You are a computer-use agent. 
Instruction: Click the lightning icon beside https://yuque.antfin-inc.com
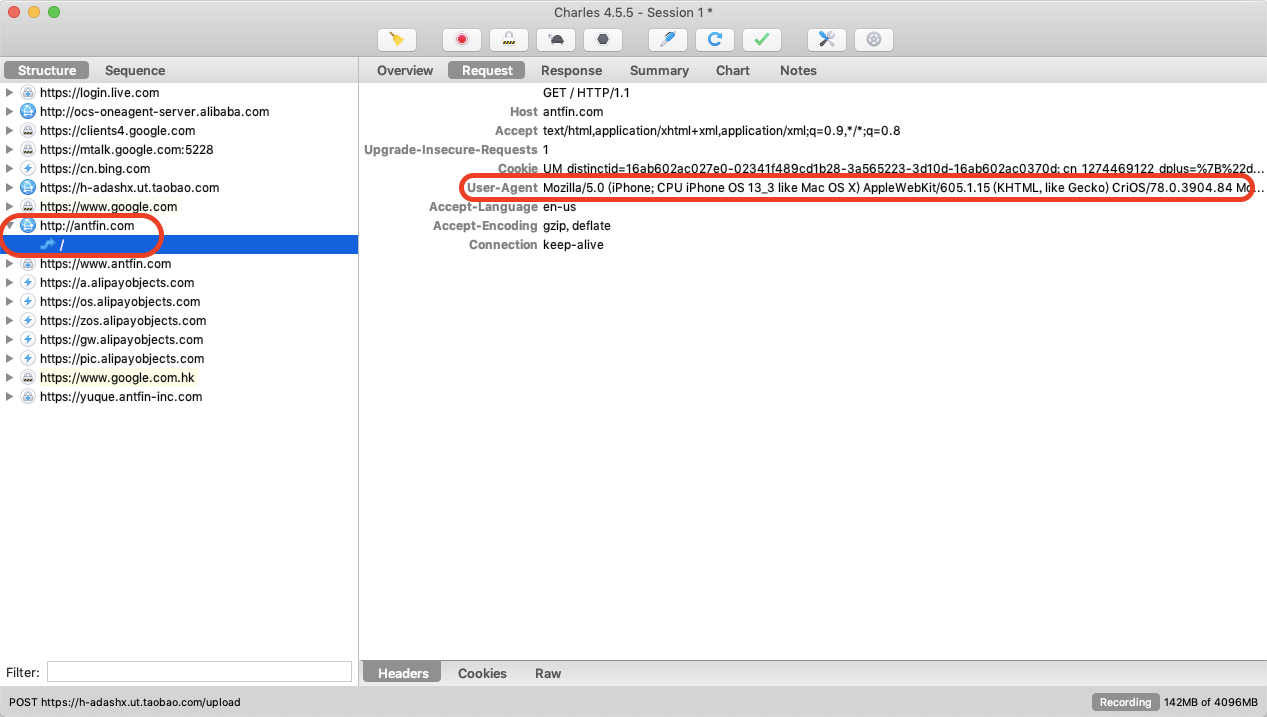pyautogui.click(x=28, y=397)
